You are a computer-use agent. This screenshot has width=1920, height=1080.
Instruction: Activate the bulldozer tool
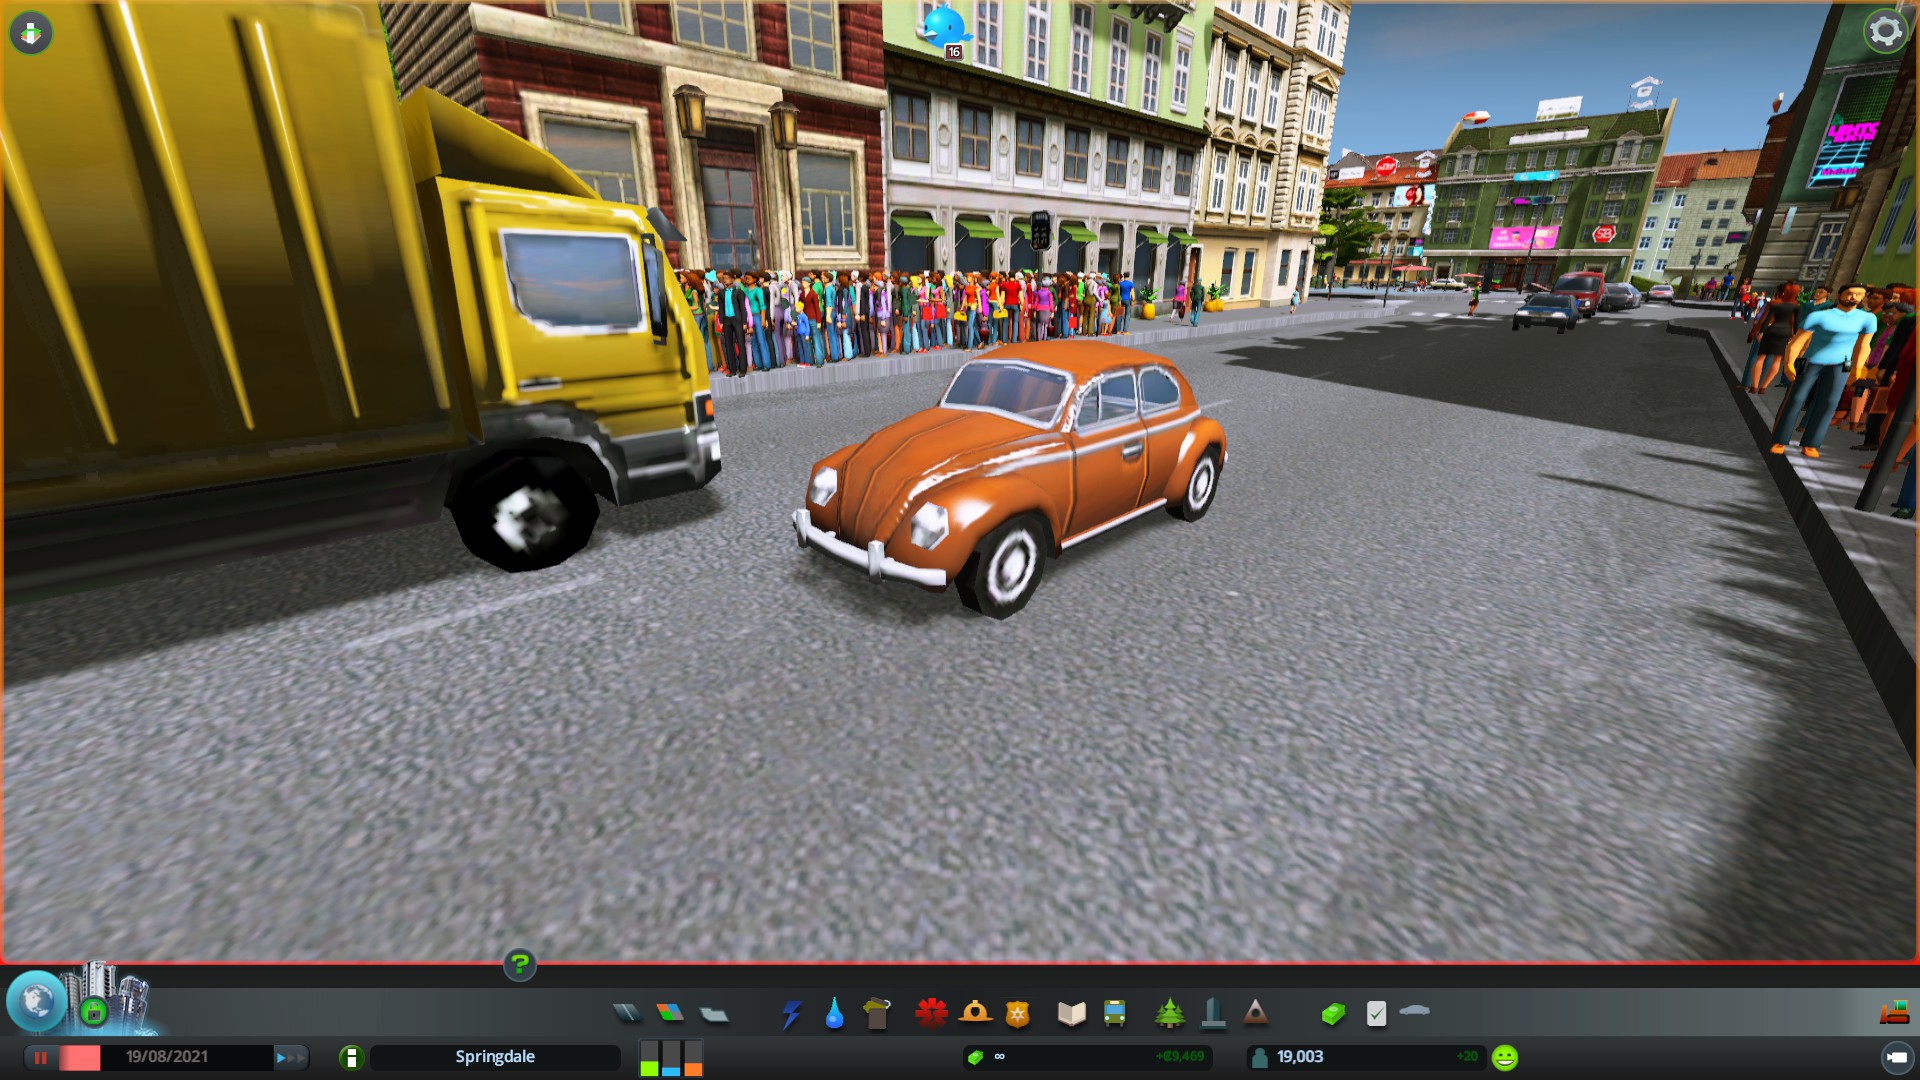tap(1894, 1014)
